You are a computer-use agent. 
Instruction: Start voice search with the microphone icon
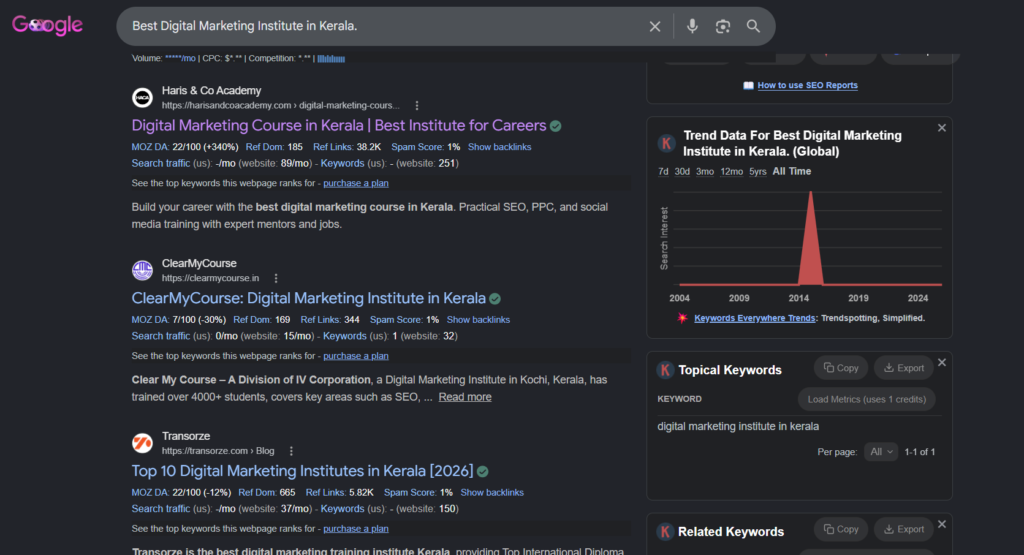pos(692,26)
